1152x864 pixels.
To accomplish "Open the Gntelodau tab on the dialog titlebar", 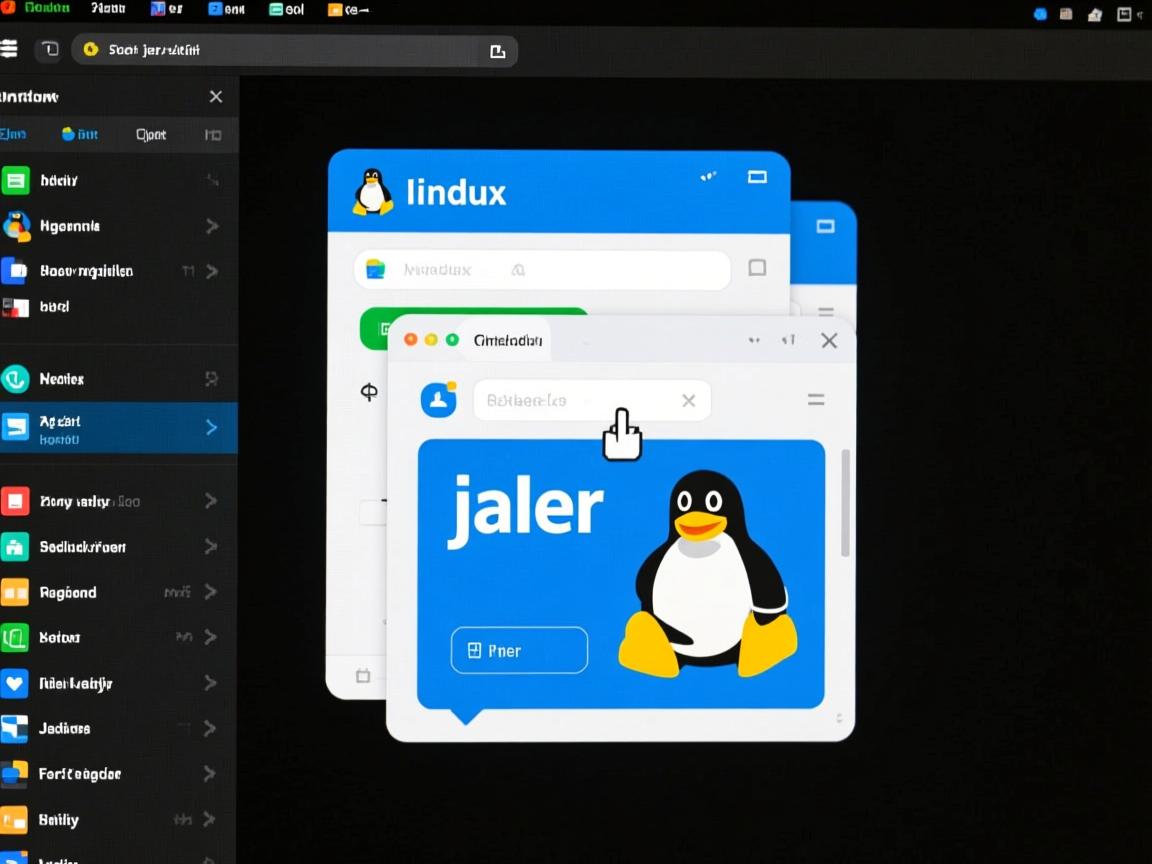I will point(507,340).
